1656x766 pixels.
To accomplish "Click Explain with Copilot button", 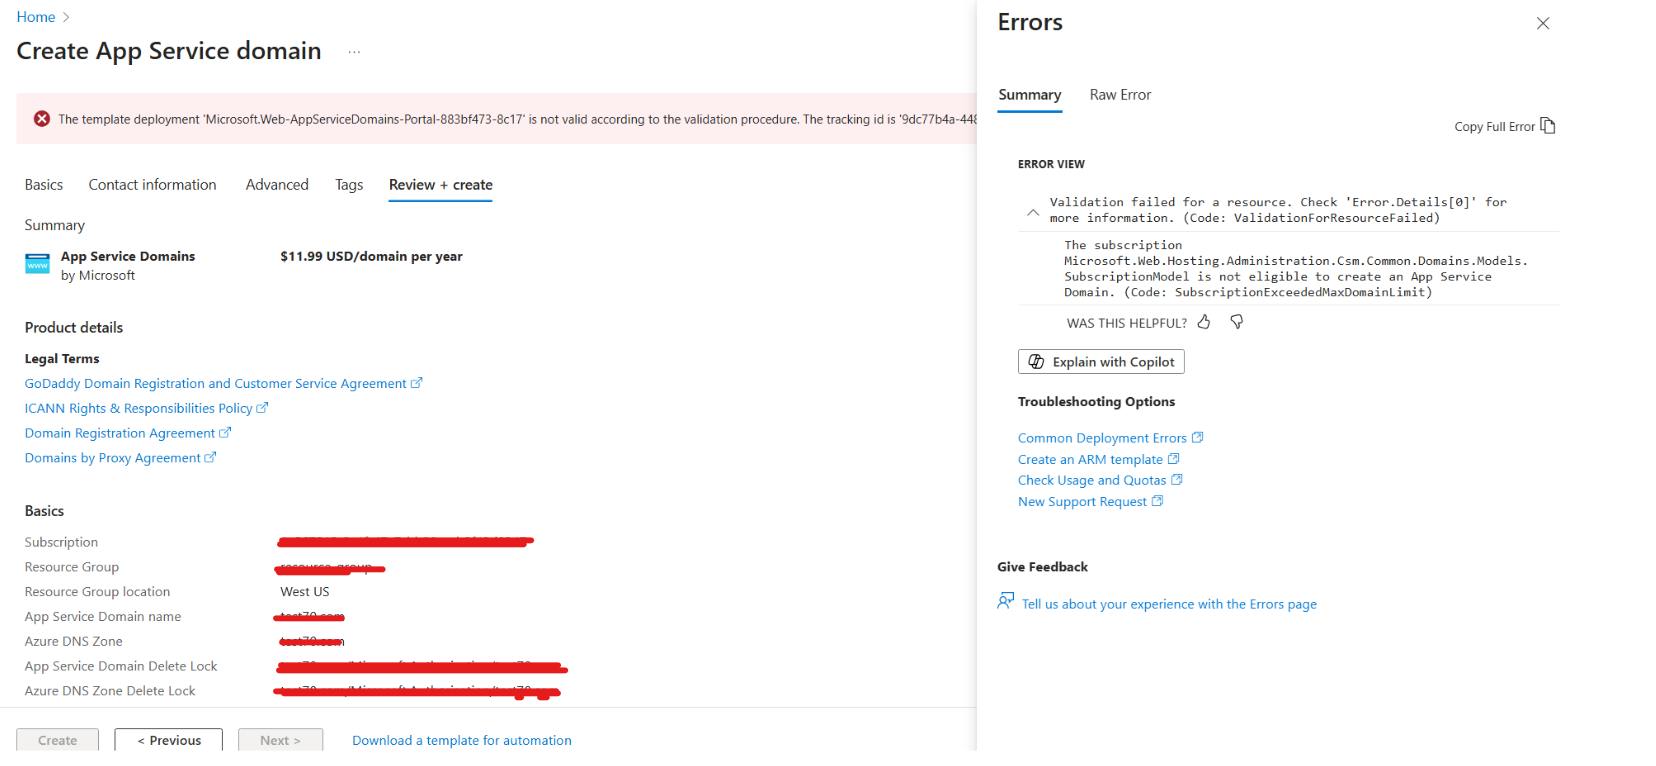I will pos(1101,362).
